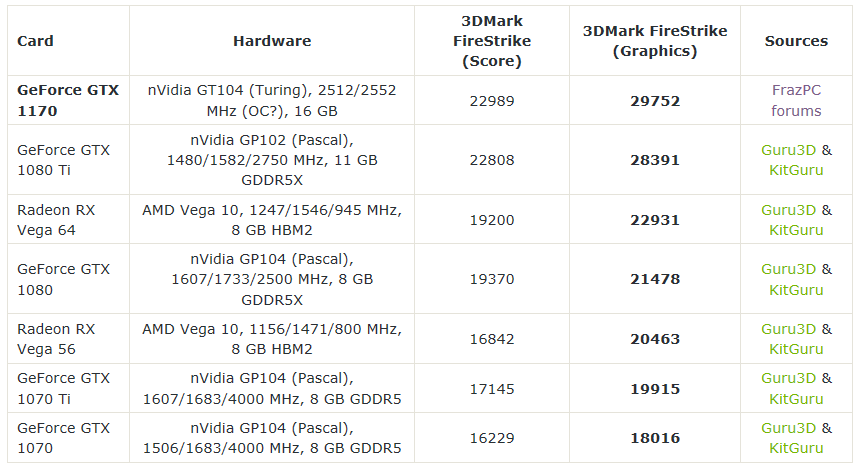Open the FrazPC forums source link

(x=796, y=100)
